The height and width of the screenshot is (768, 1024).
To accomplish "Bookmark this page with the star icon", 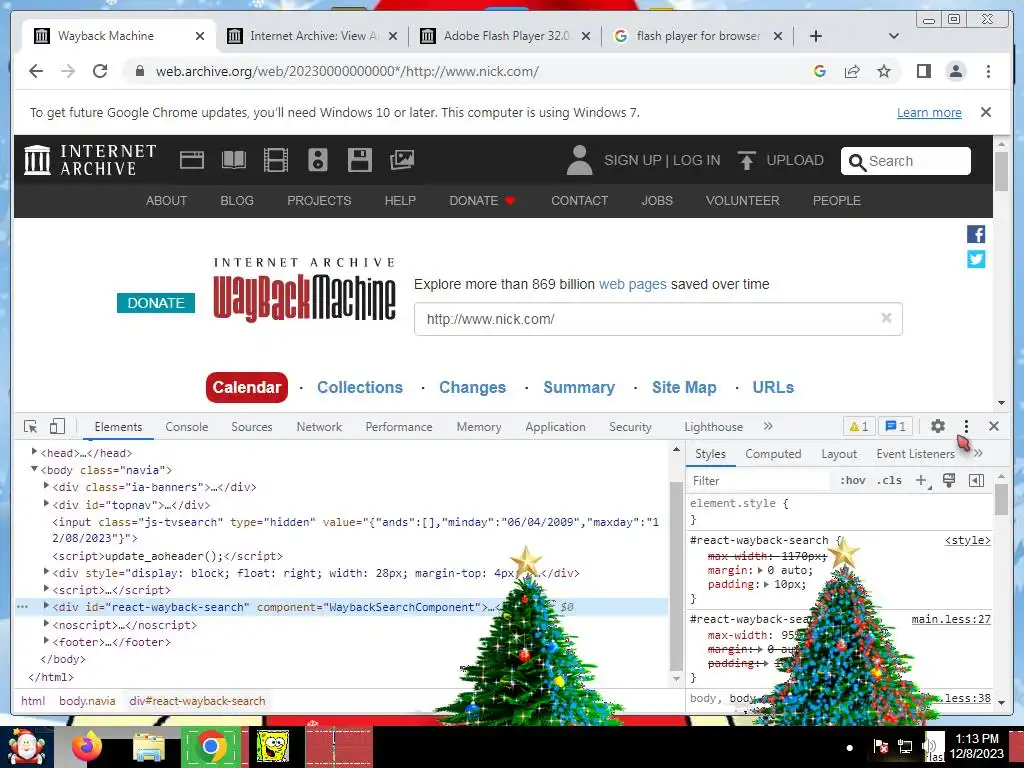I will 884,71.
